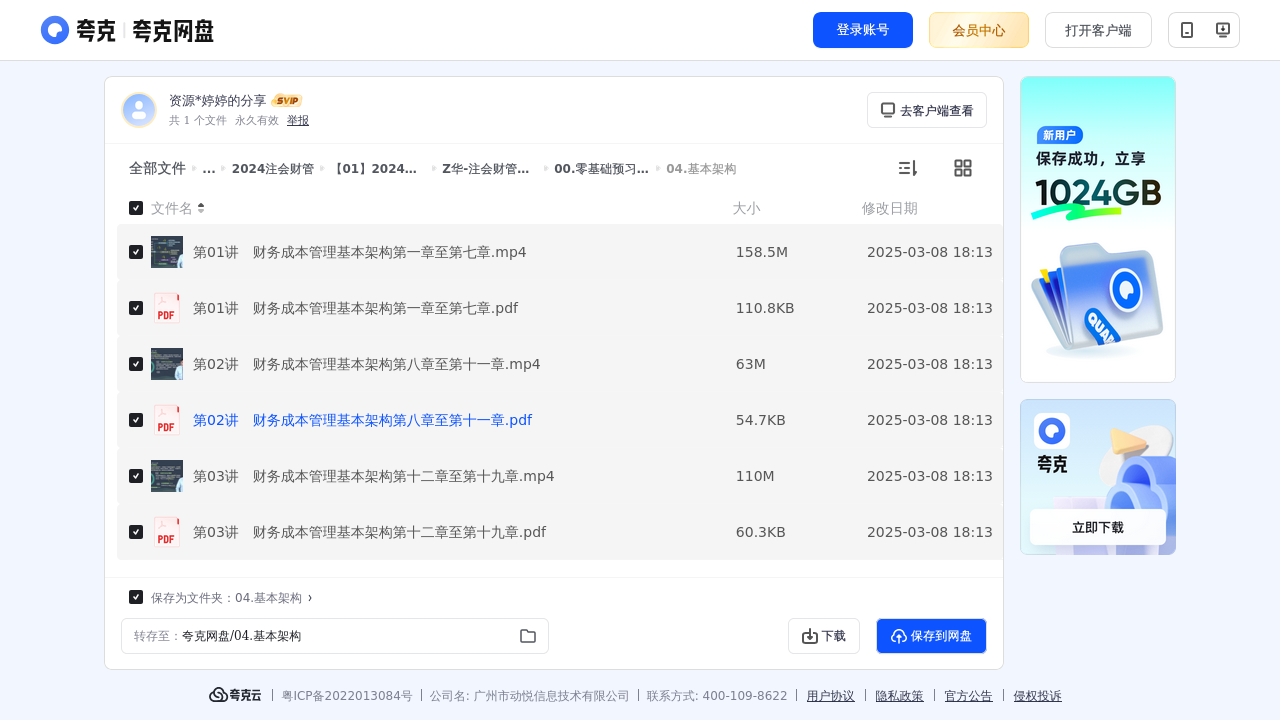The height and width of the screenshot is (720, 1280).
Task: Go to 全部文件 breadcrumb
Action: (157, 169)
